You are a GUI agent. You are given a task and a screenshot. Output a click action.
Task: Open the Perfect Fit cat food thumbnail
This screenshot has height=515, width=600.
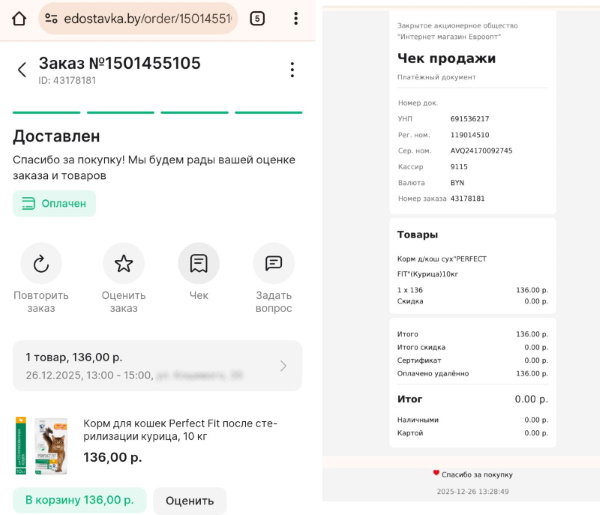click(x=41, y=445)
